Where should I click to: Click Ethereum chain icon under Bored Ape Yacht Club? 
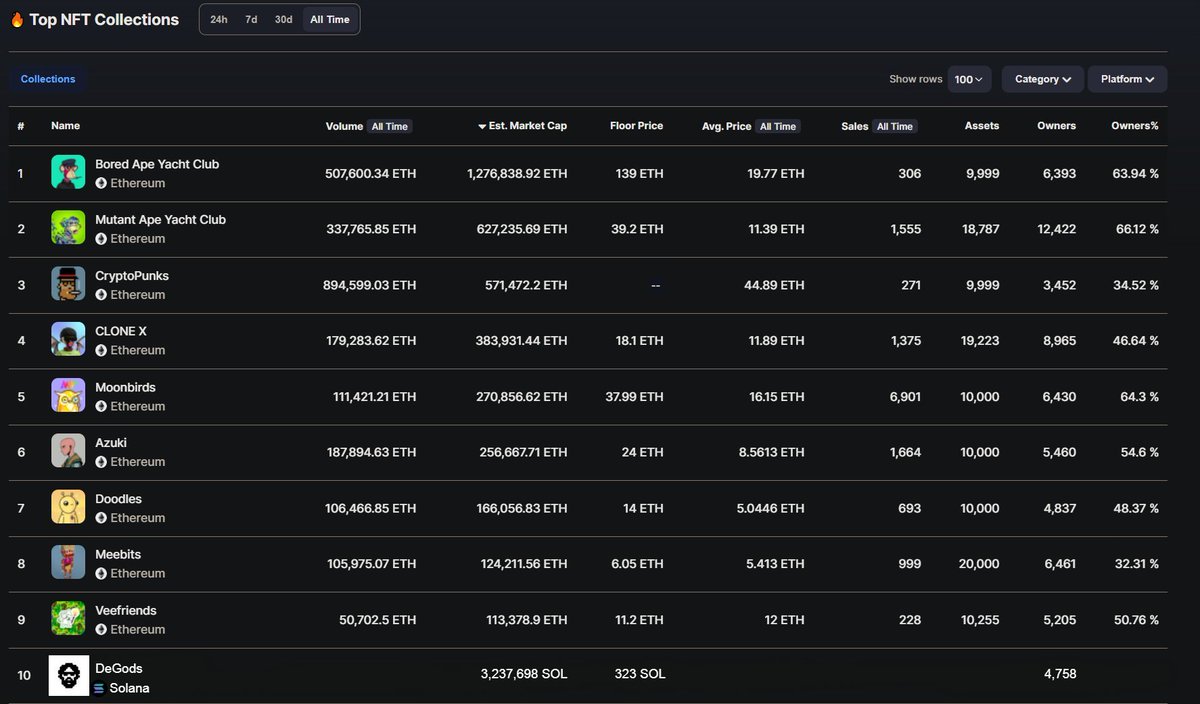[x=101, y=184]
